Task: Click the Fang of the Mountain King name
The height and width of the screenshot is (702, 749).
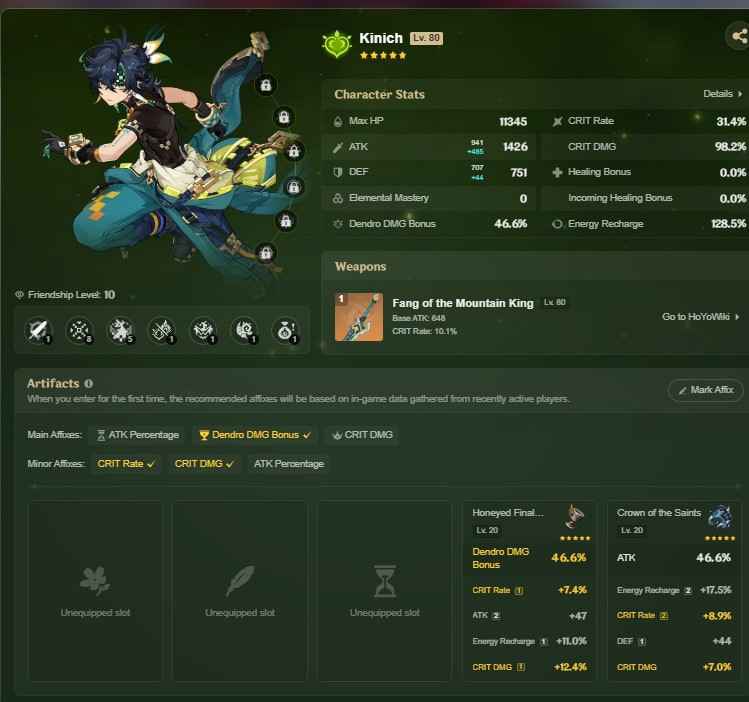Action: 463,303
